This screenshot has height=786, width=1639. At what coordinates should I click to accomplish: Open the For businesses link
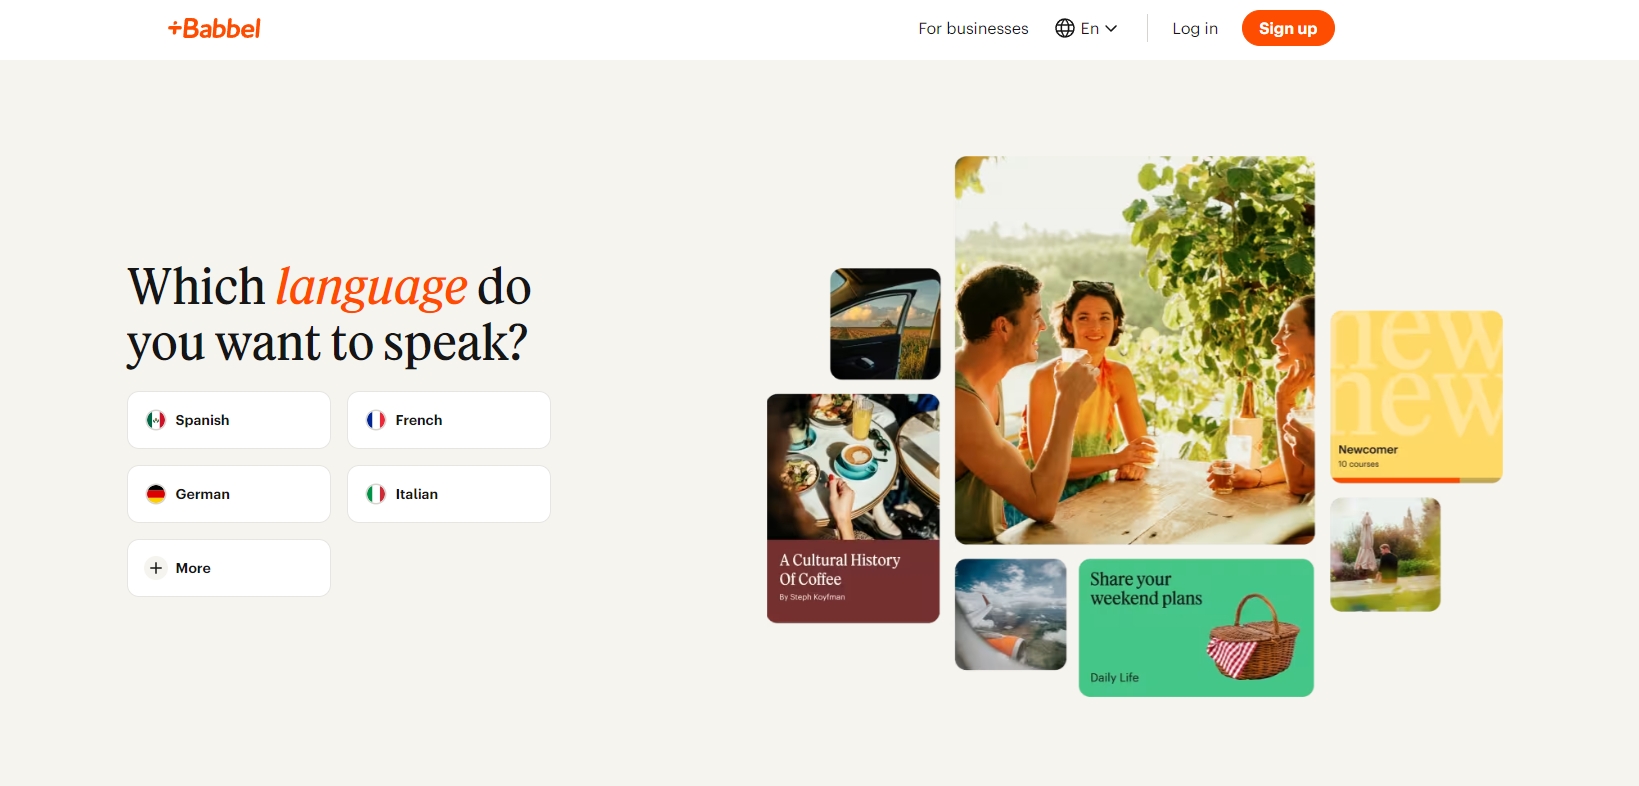(973, 28)
